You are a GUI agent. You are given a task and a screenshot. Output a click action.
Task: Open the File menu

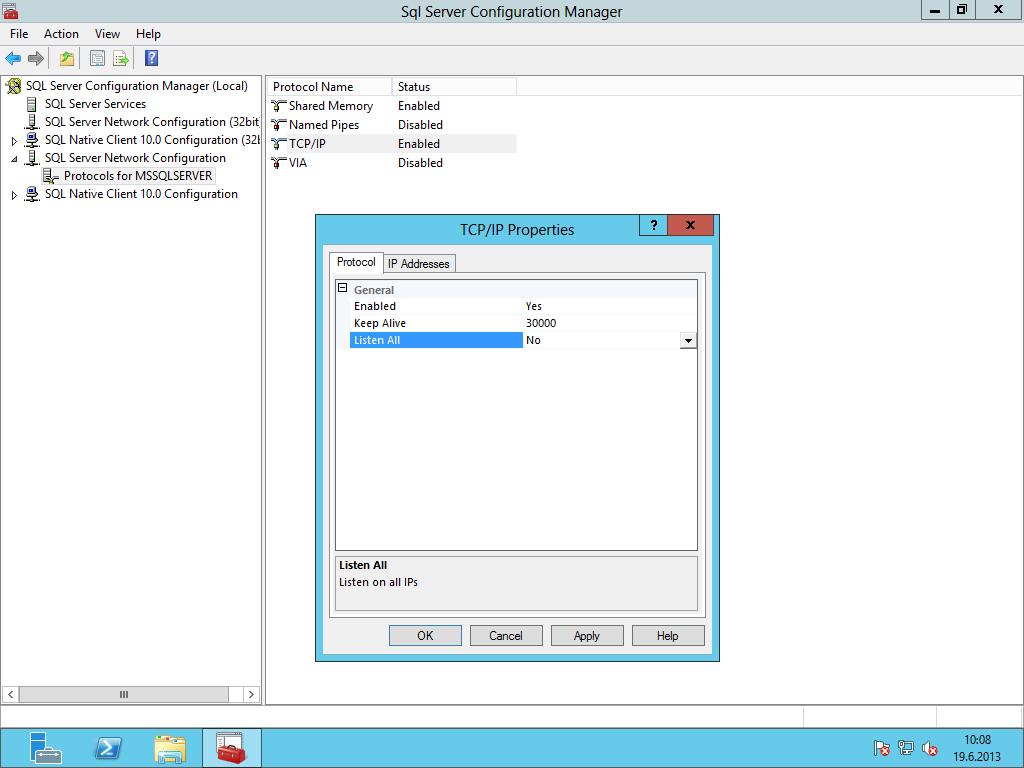(19, 34)
